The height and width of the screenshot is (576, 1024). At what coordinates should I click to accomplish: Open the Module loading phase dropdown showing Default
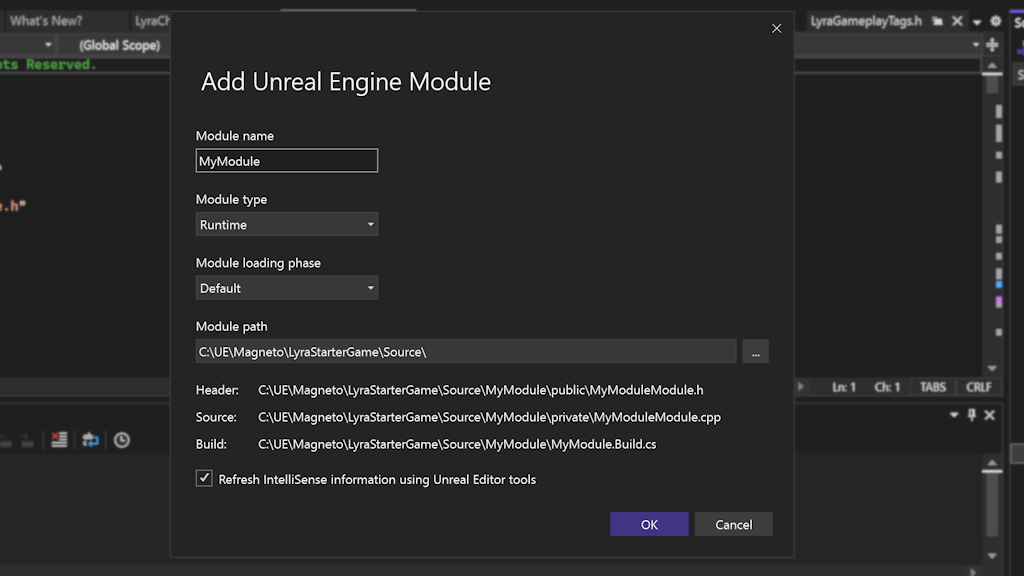tap(287, 287)
